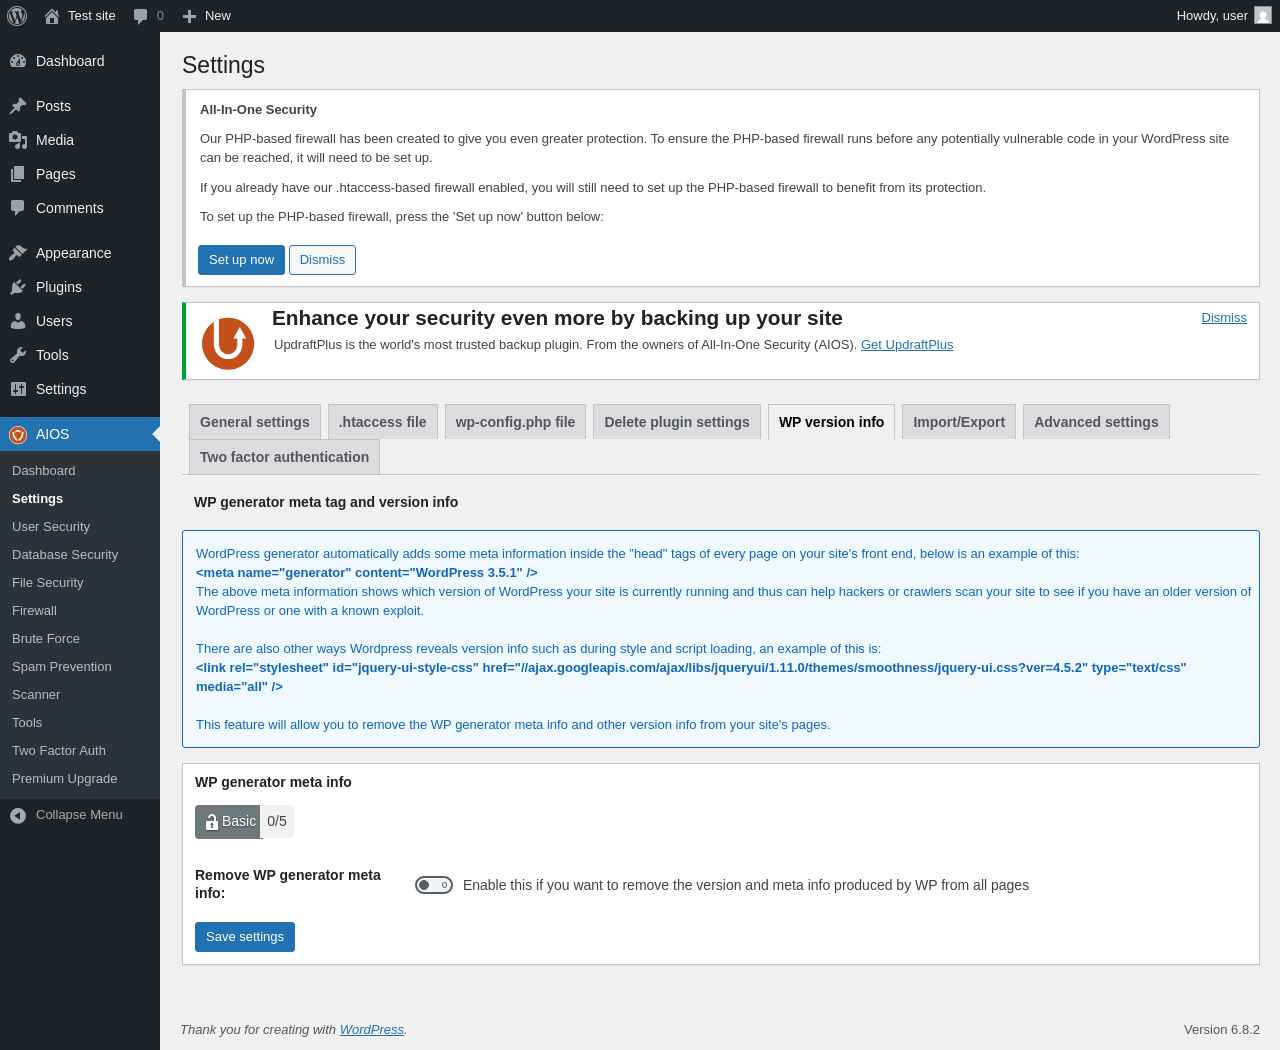
Task: Click the Media icon in sidebar
Action: [18, 140]
